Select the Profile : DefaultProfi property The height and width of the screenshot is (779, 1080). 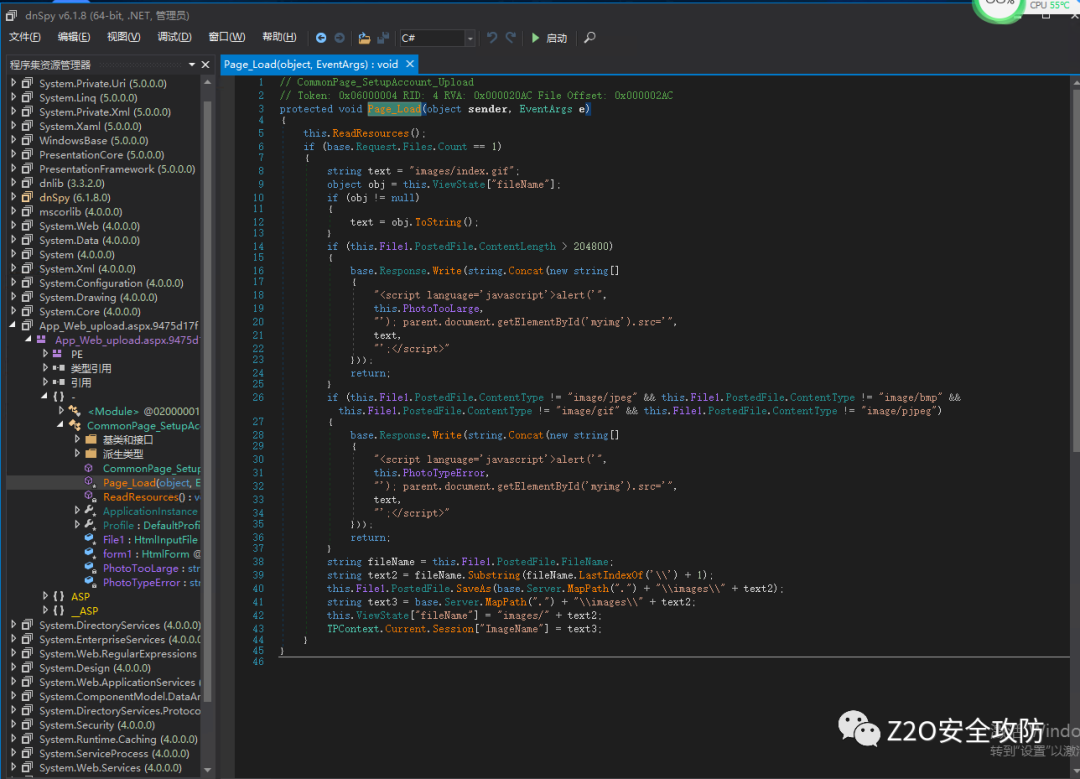[152, 525]
